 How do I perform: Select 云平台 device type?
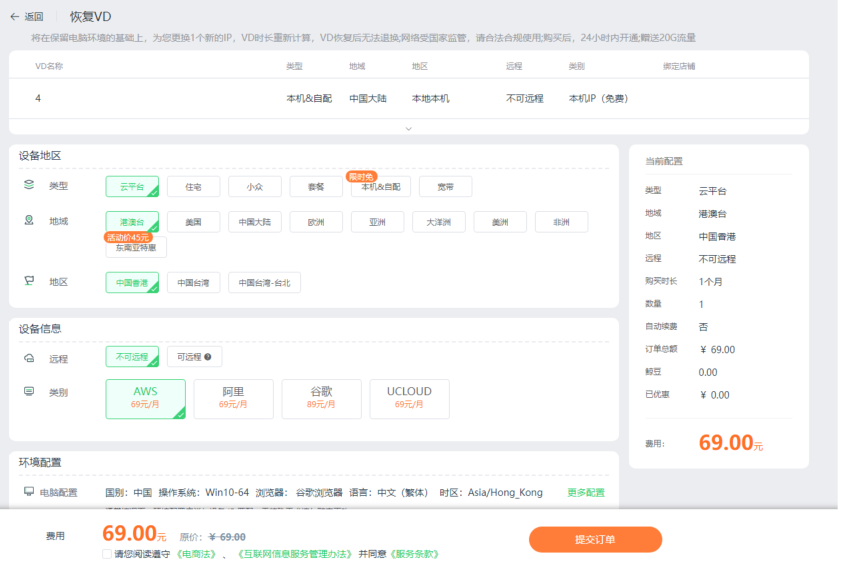click(x=132, y=186)
